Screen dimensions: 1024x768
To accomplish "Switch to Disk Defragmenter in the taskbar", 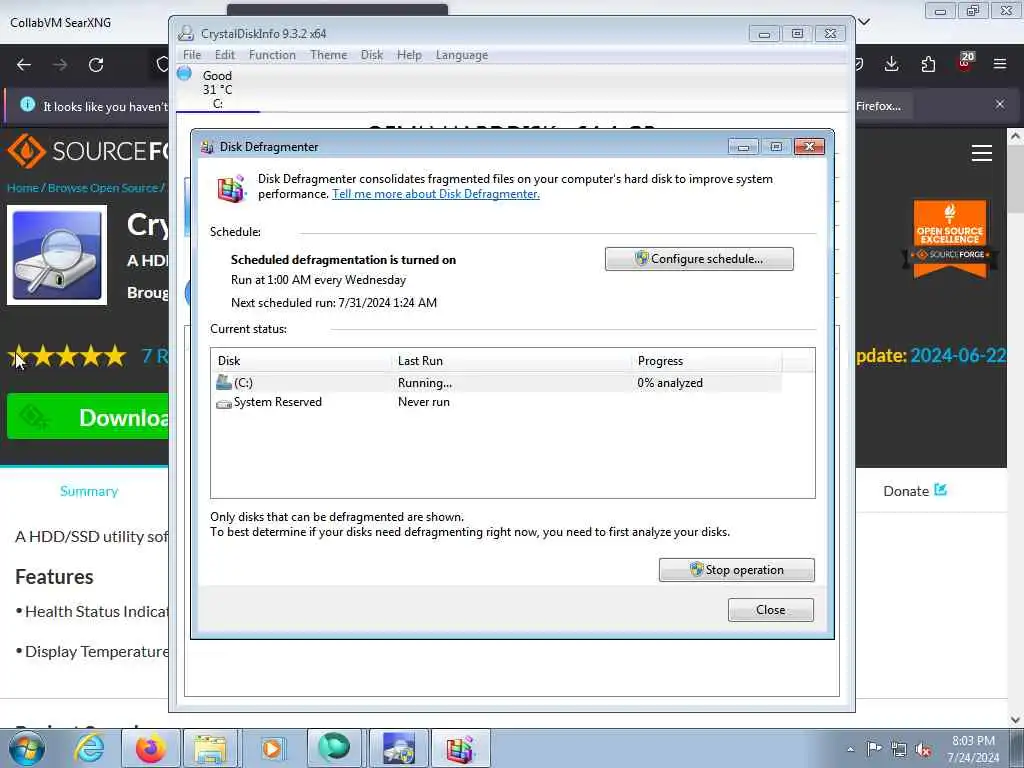I will (460, 748).
